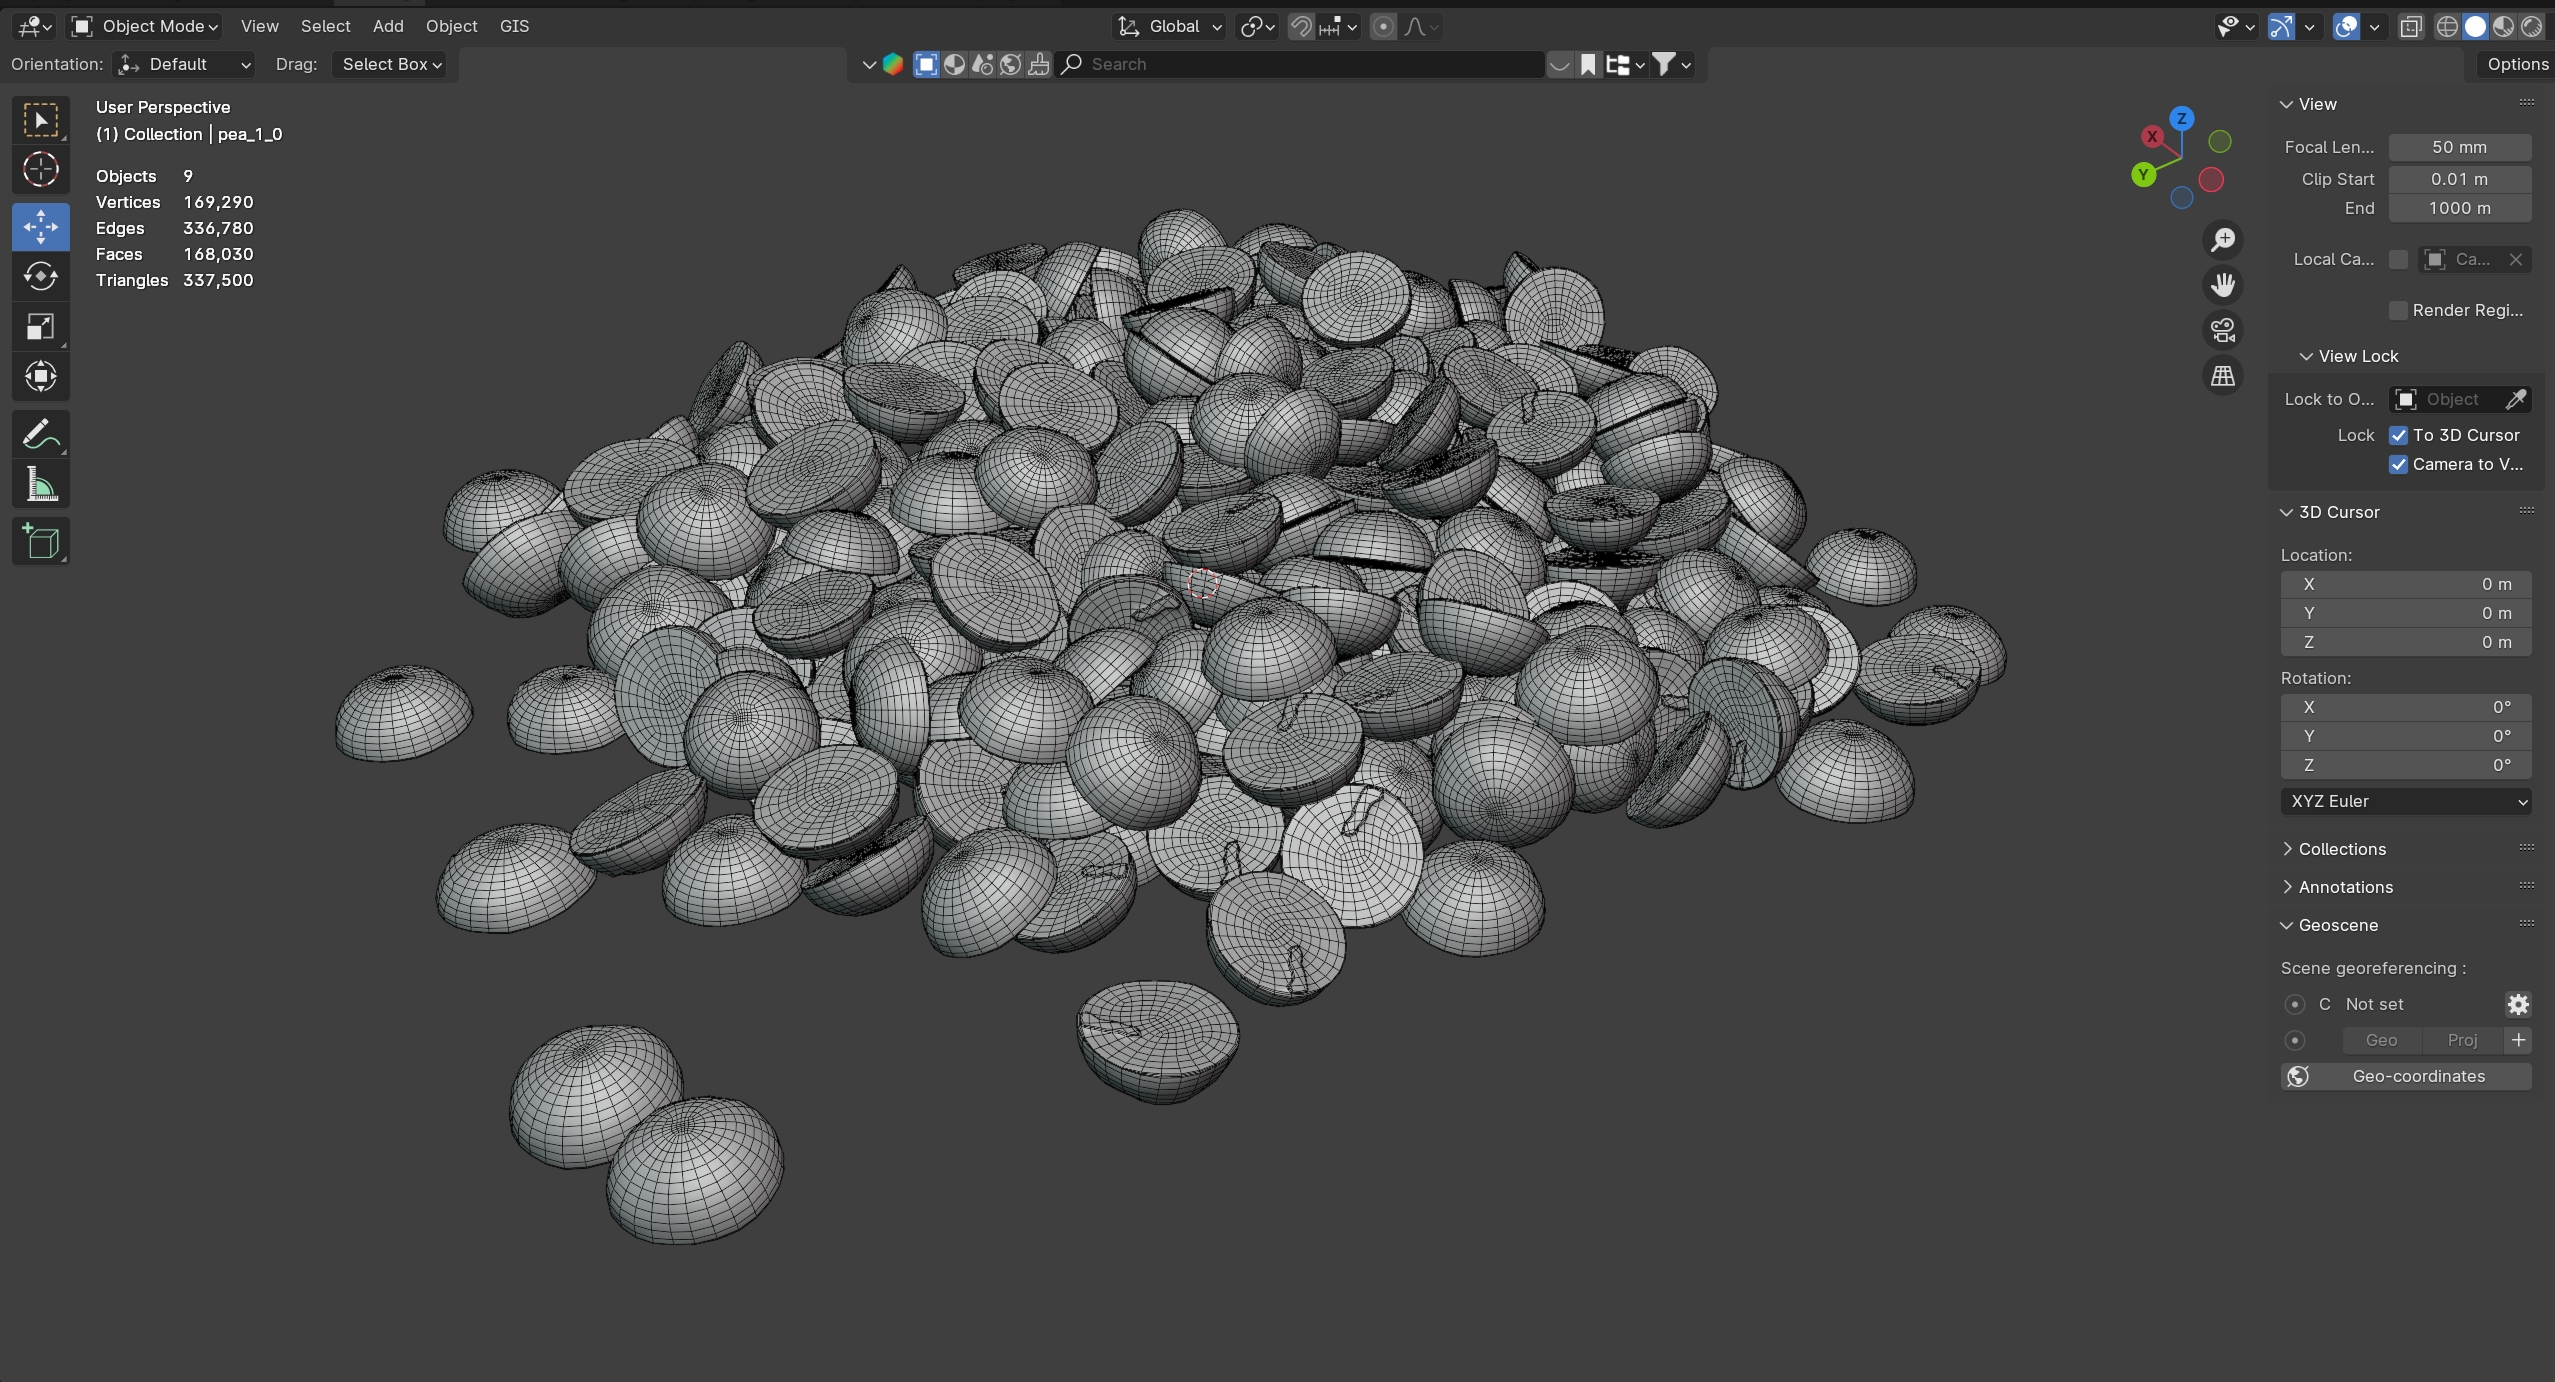Open the GIS menu
The image size is (2555, 1382).
point(514,26)
